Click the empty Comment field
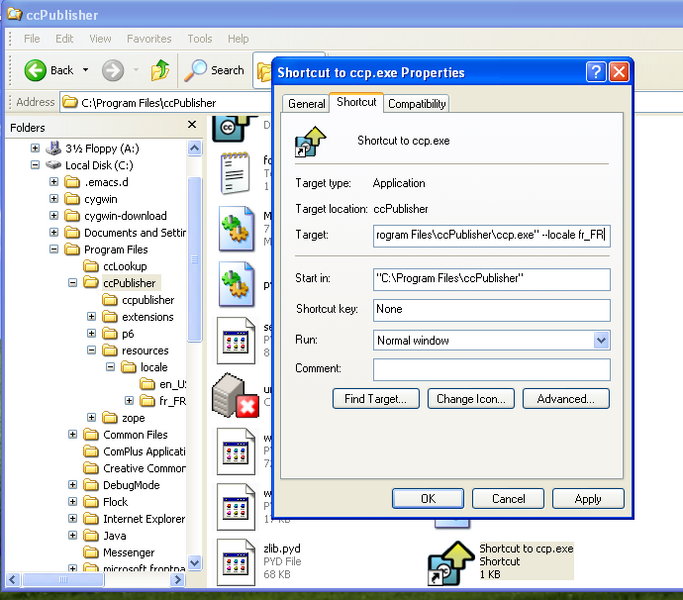The width and height of the screenshot is (683, 600). (491, 369)
